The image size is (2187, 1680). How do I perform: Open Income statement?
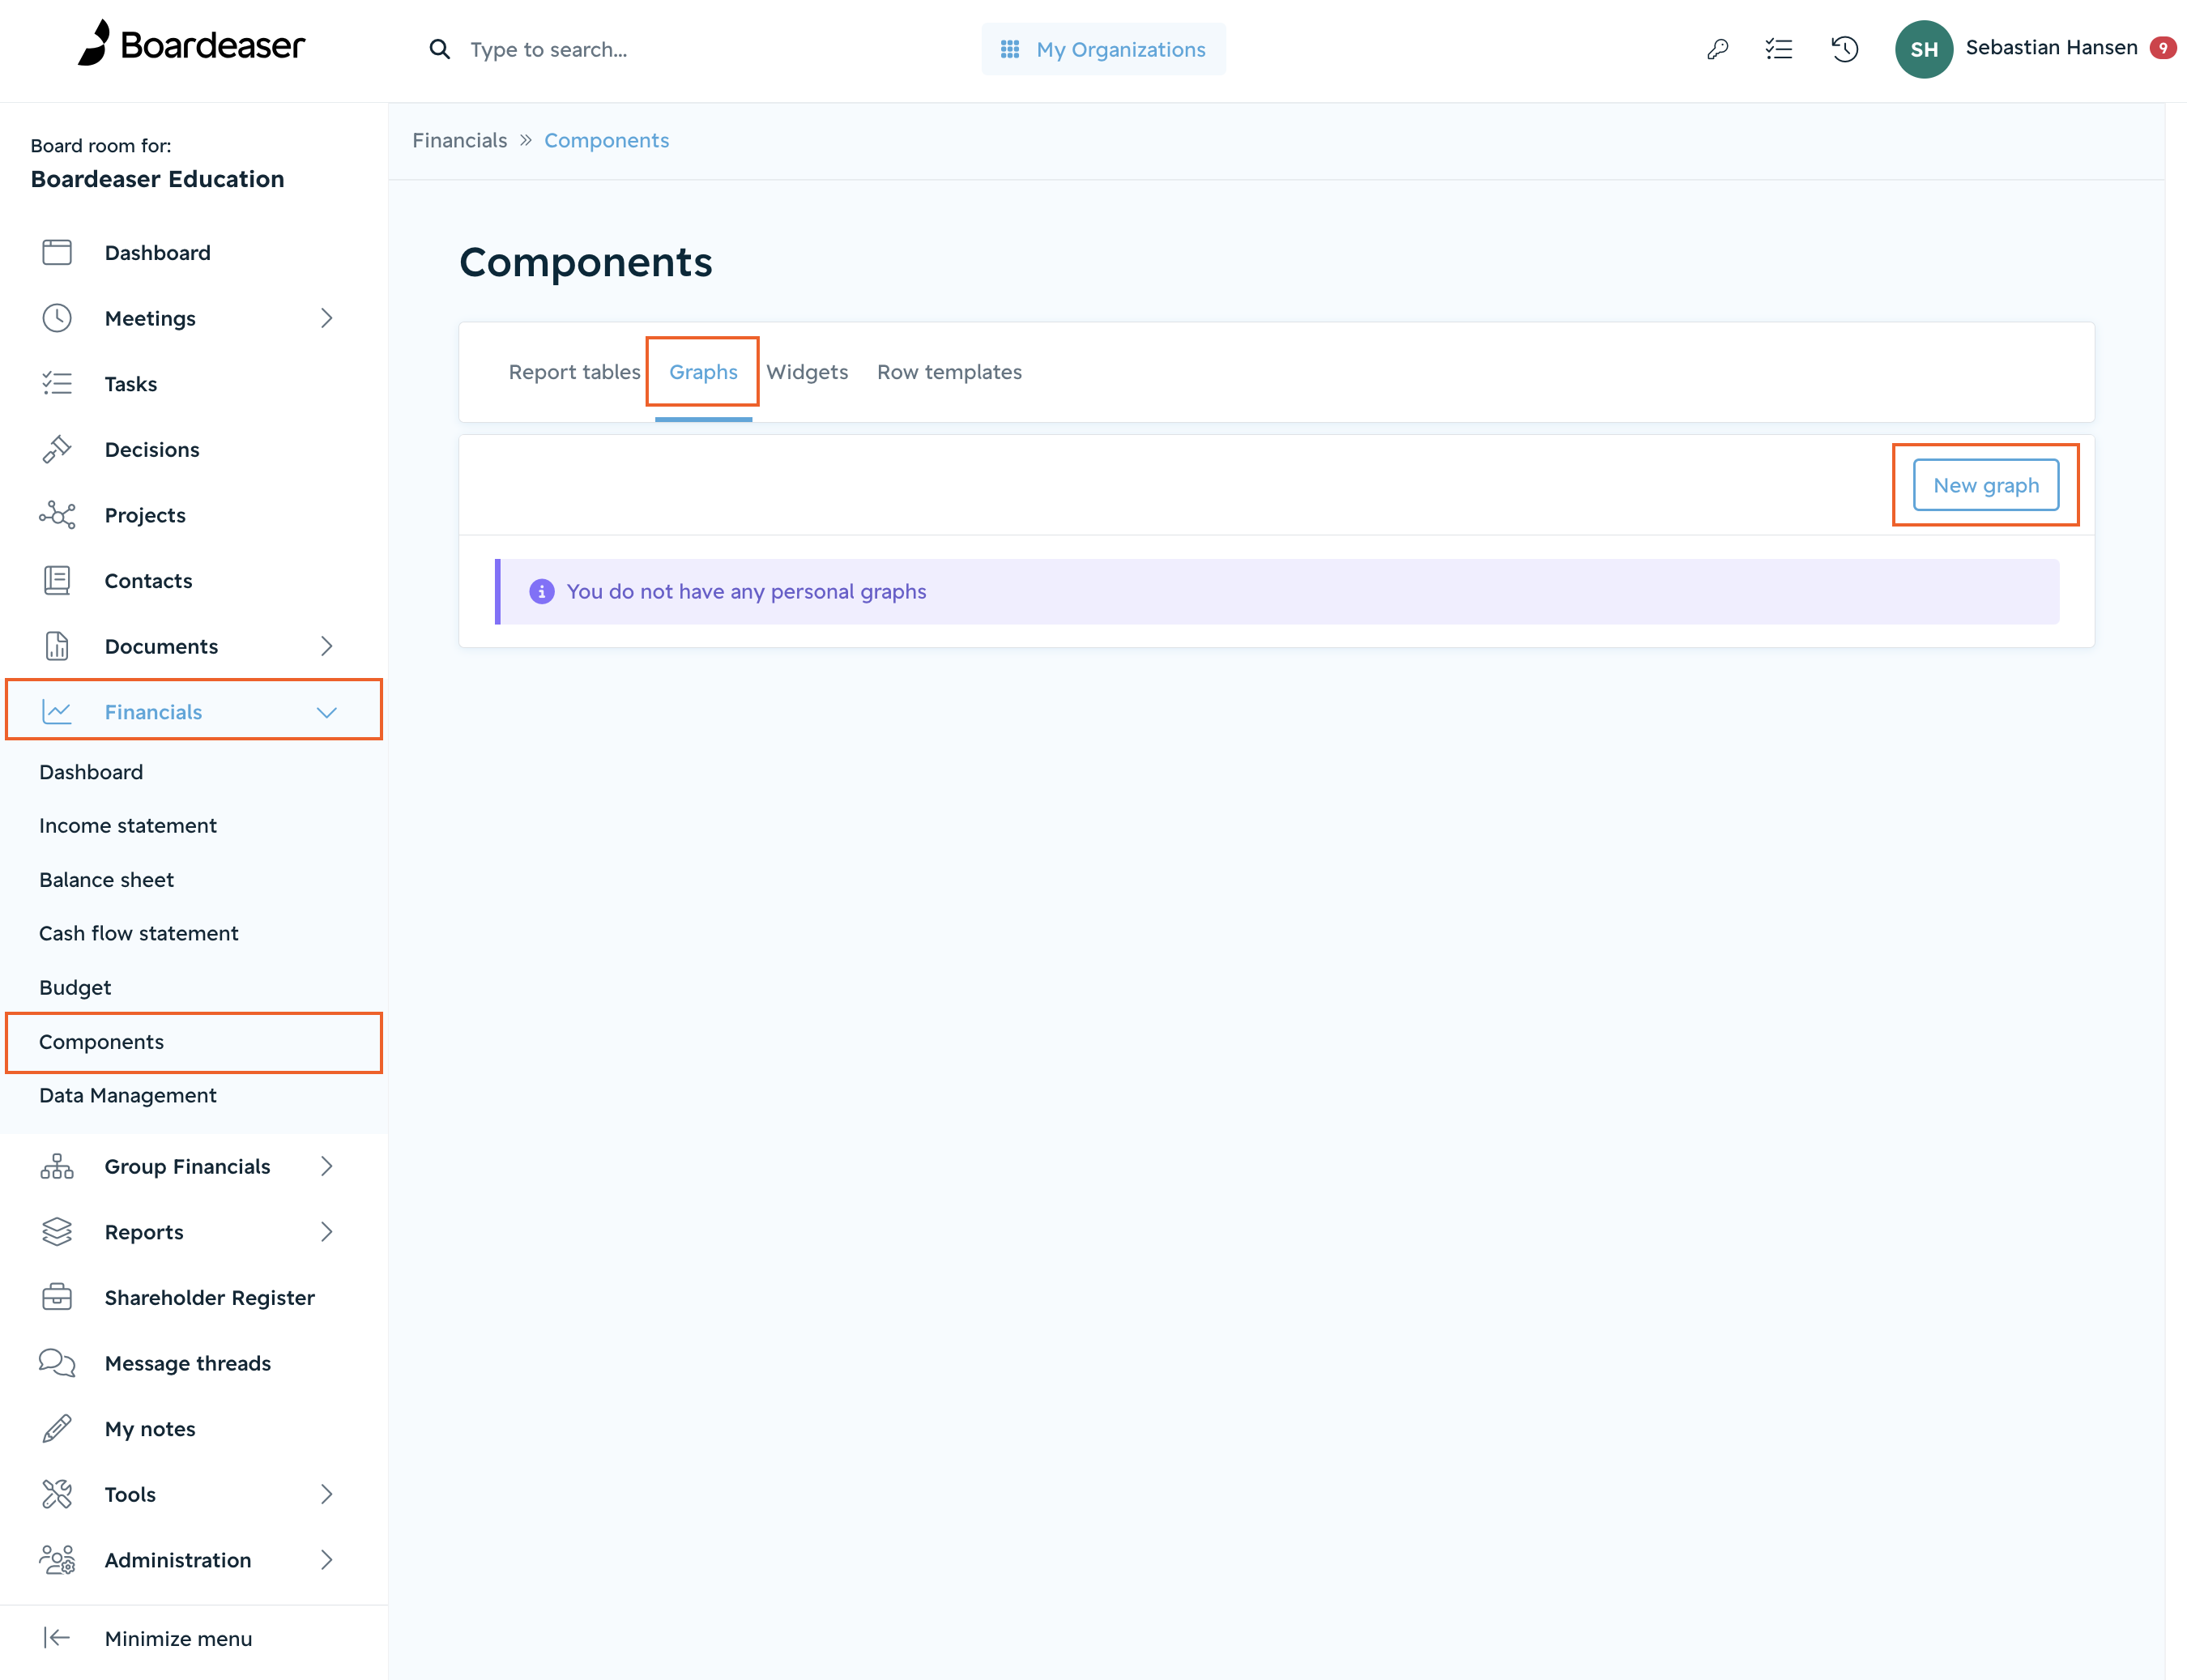point(128,826)
